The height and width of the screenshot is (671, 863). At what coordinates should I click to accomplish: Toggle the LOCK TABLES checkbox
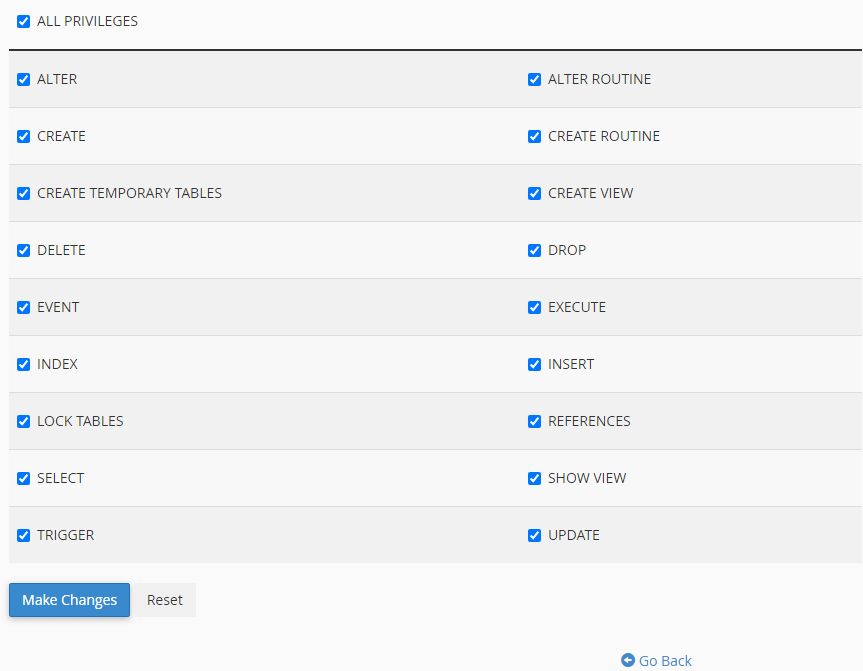tap(24, 421)
